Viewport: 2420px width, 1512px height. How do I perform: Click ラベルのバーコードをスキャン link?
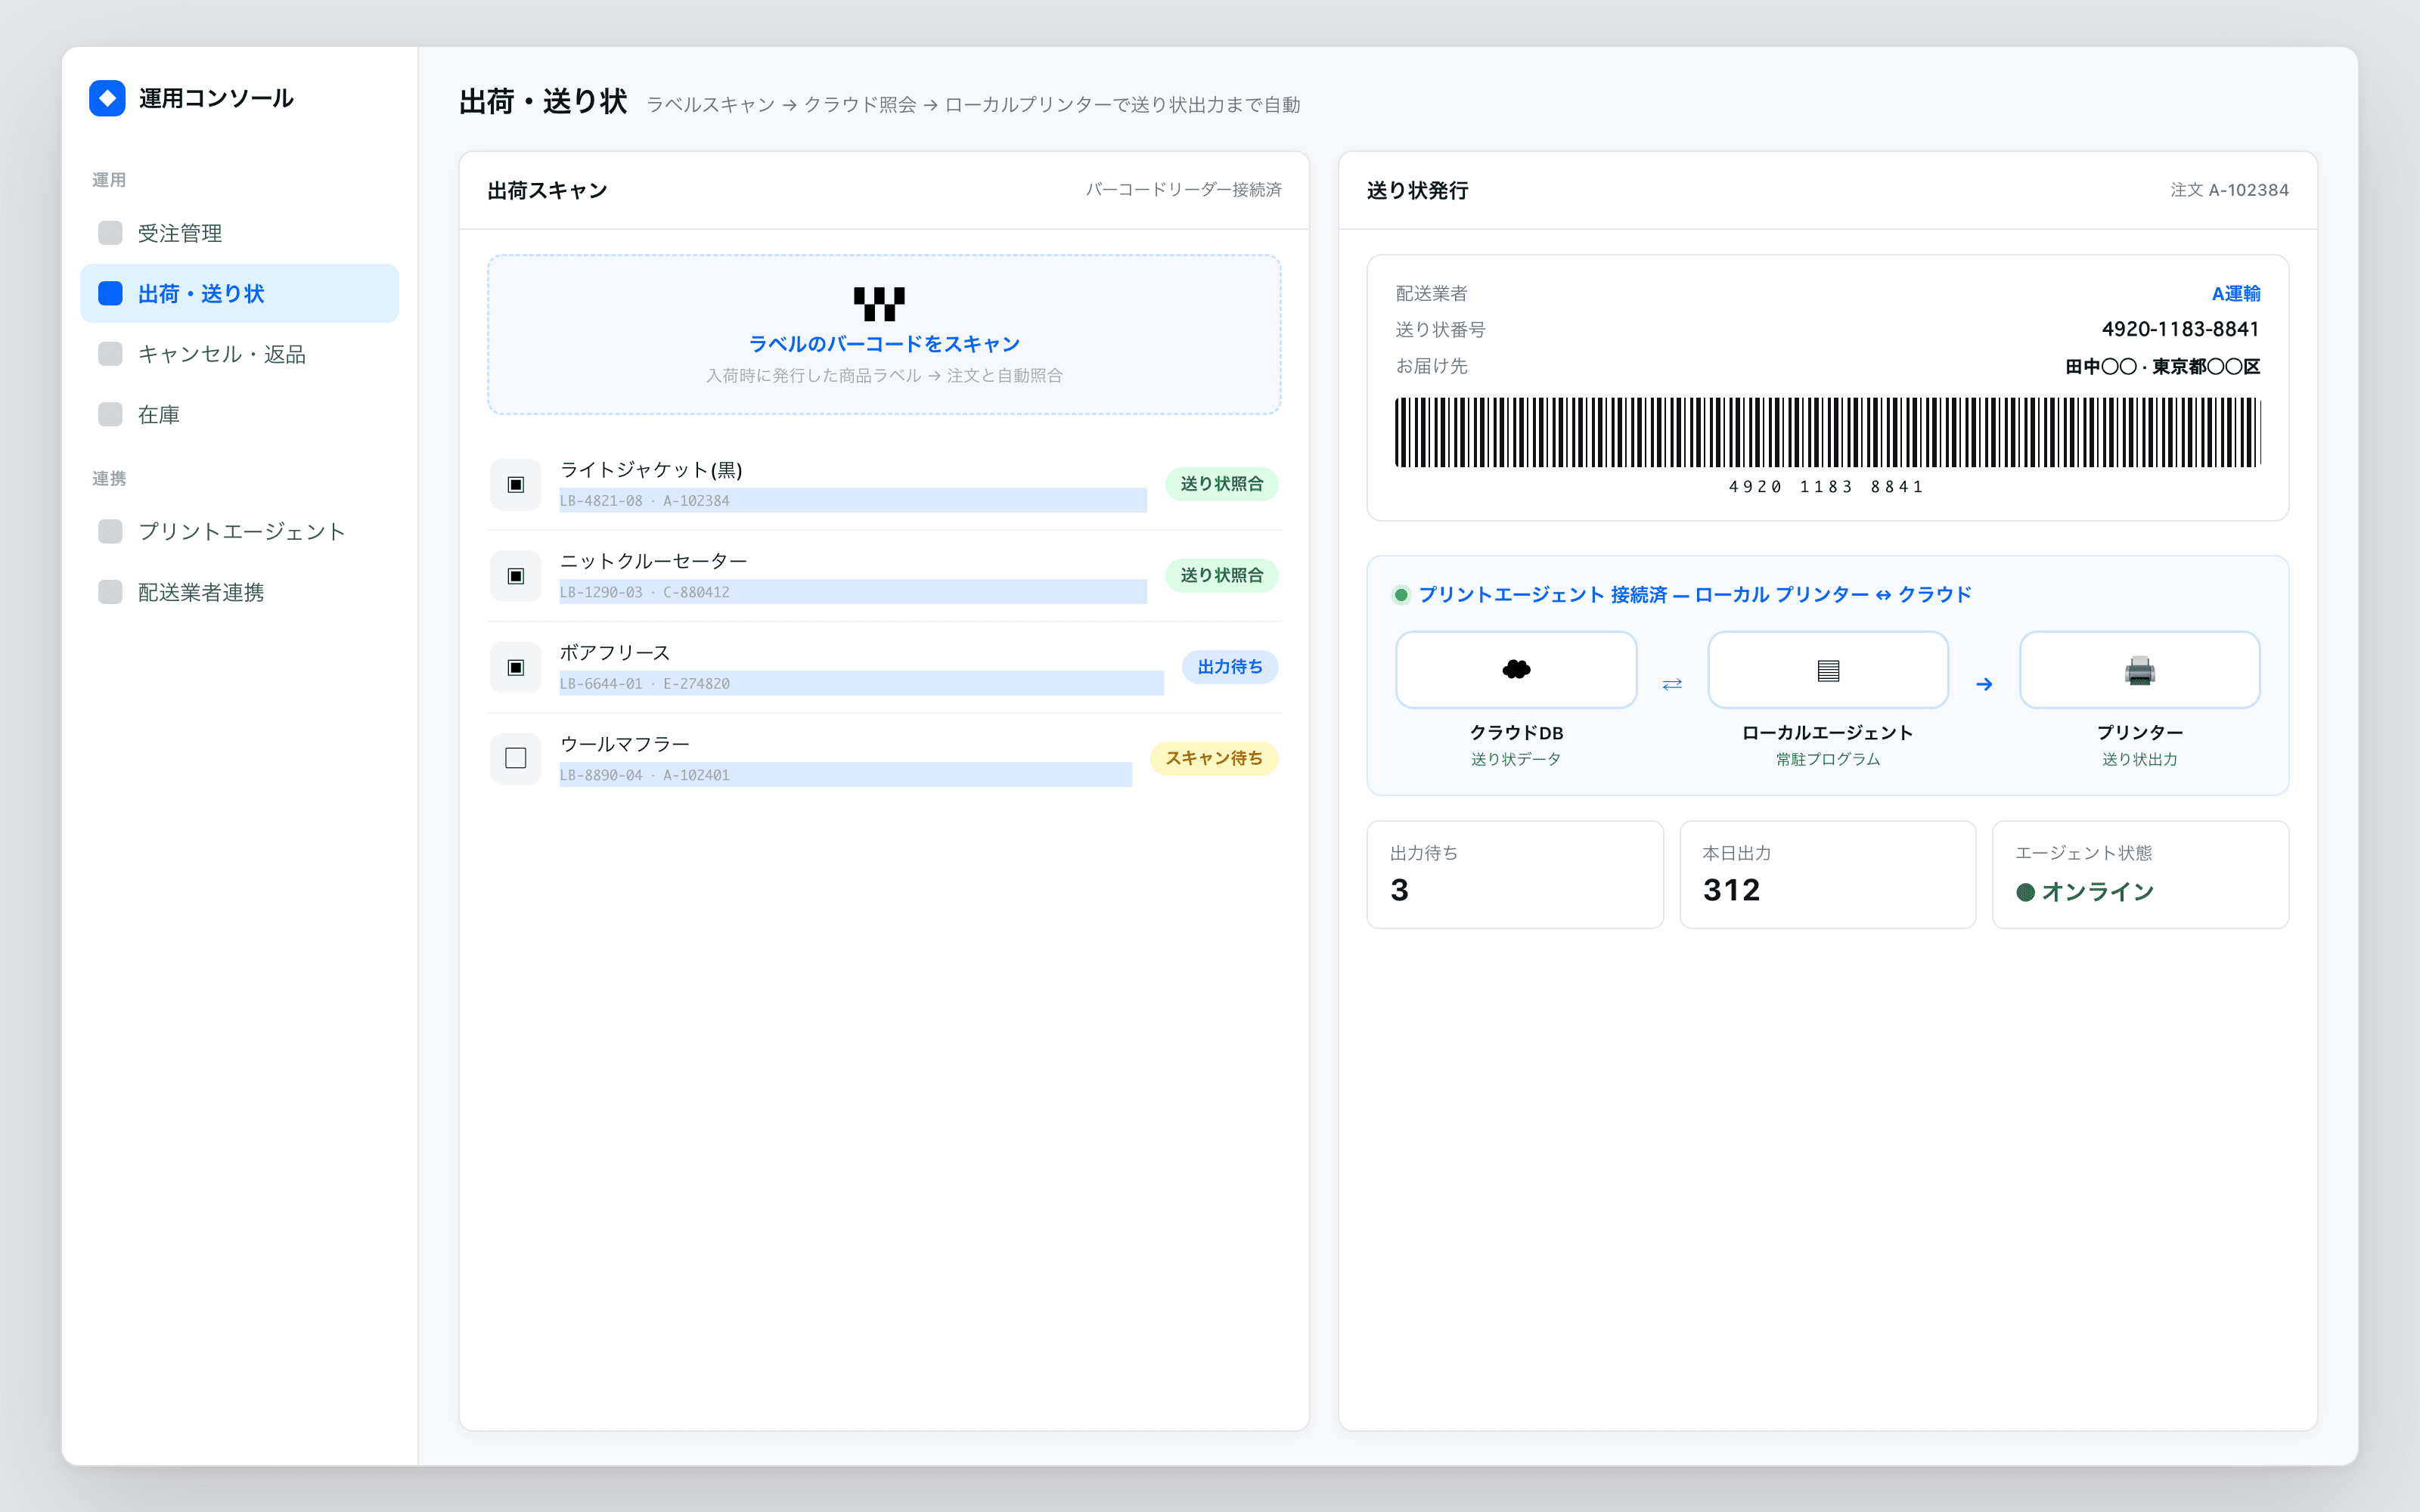[884, 344]
